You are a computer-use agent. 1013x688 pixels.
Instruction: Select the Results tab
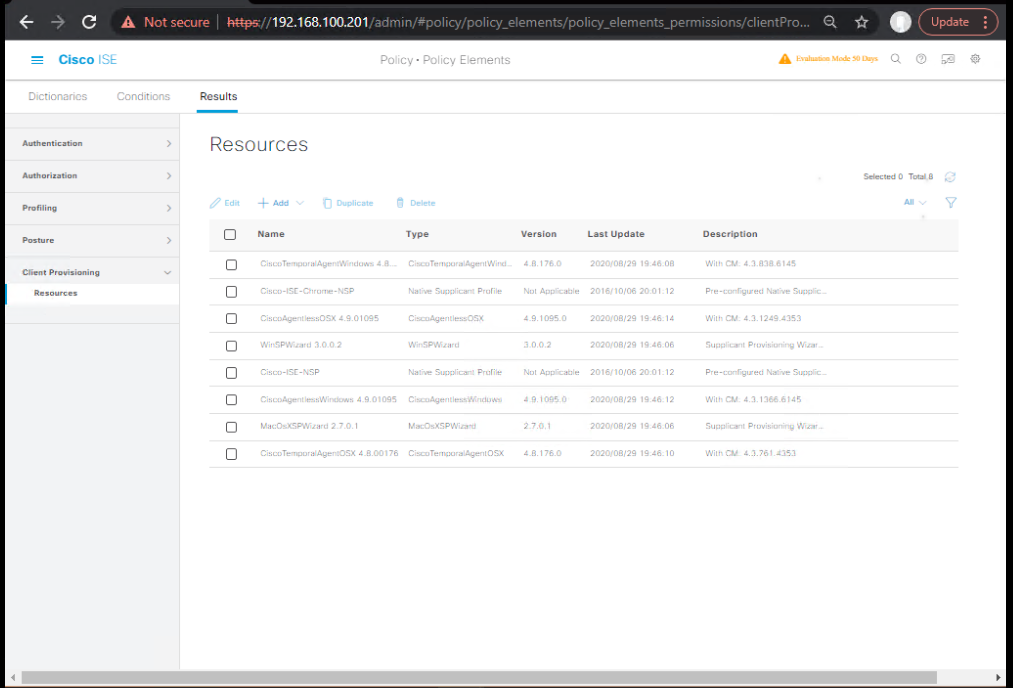pyautogui.click(x=218, y=96)
